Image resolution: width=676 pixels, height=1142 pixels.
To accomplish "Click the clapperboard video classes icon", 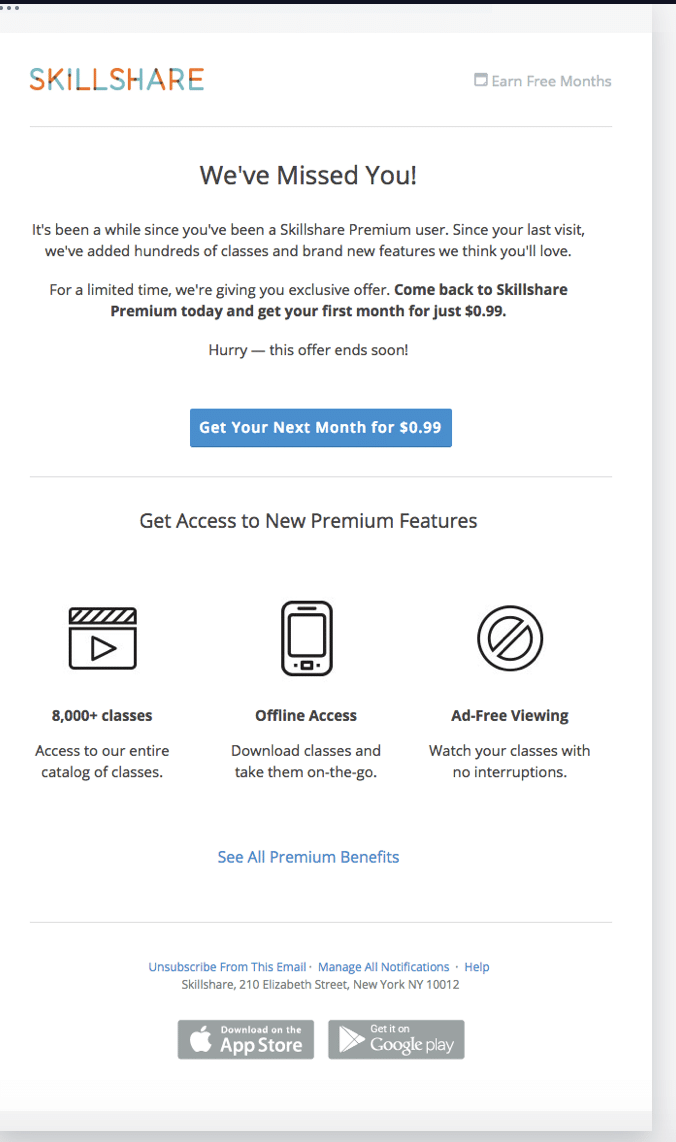I will tap(102, 638).
